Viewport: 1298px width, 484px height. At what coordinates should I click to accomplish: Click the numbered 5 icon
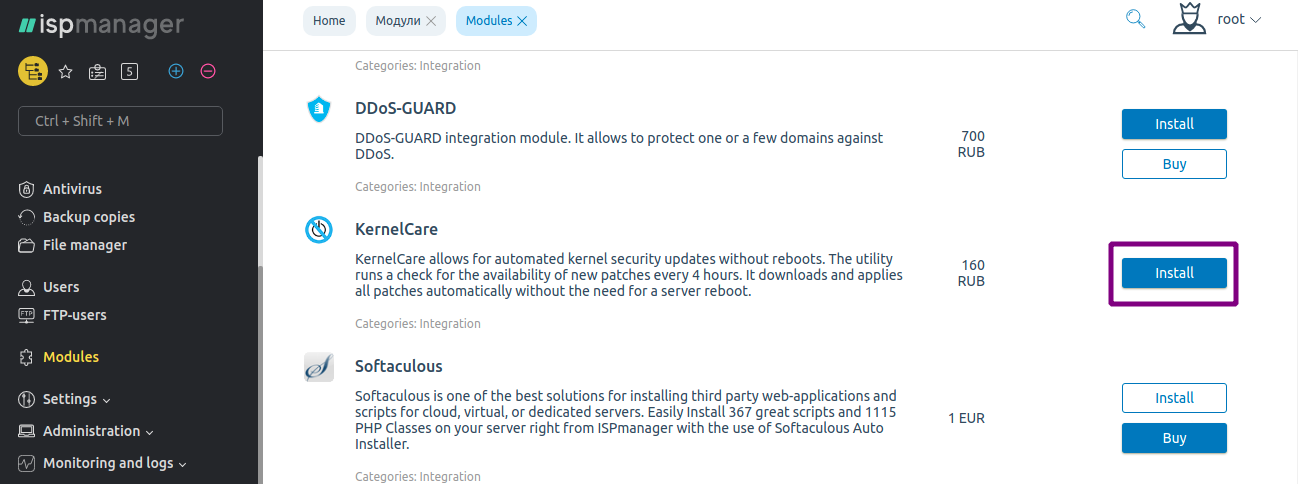pyautogui.click(x=129, y=71)
